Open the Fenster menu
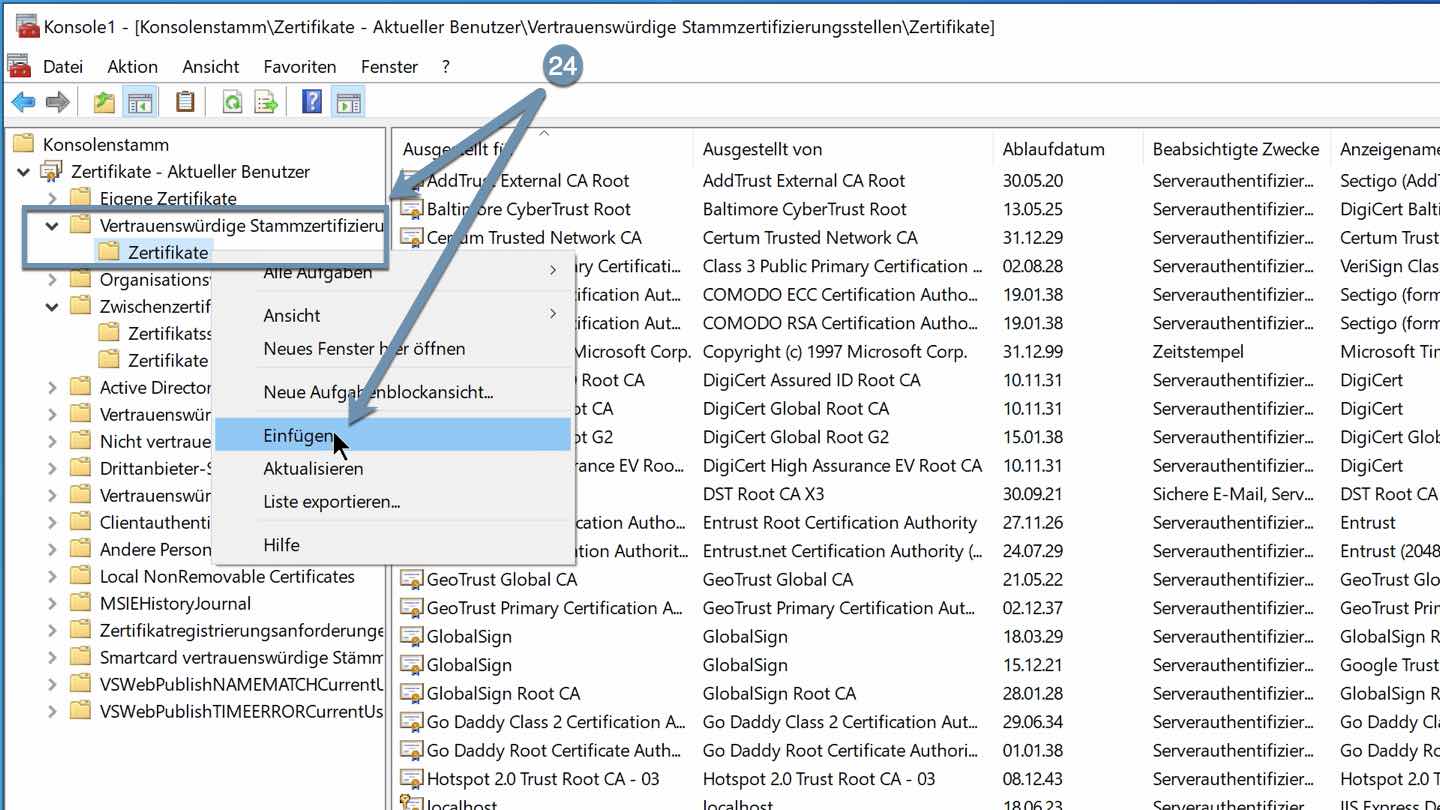 click(389, 67)
